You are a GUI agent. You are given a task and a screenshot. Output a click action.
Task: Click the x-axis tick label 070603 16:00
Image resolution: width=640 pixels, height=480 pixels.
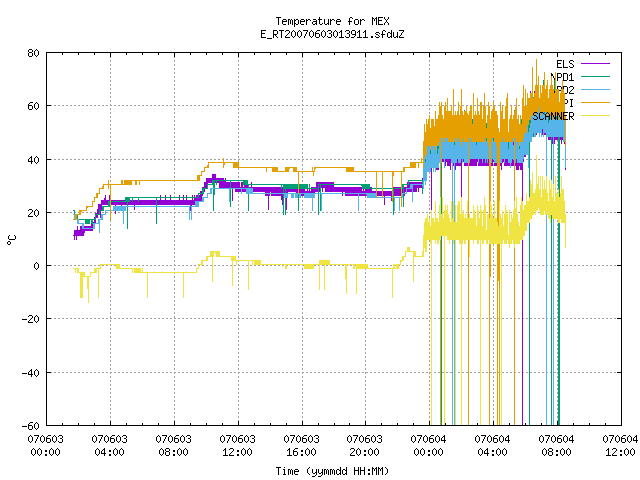[x=302, y=446]
